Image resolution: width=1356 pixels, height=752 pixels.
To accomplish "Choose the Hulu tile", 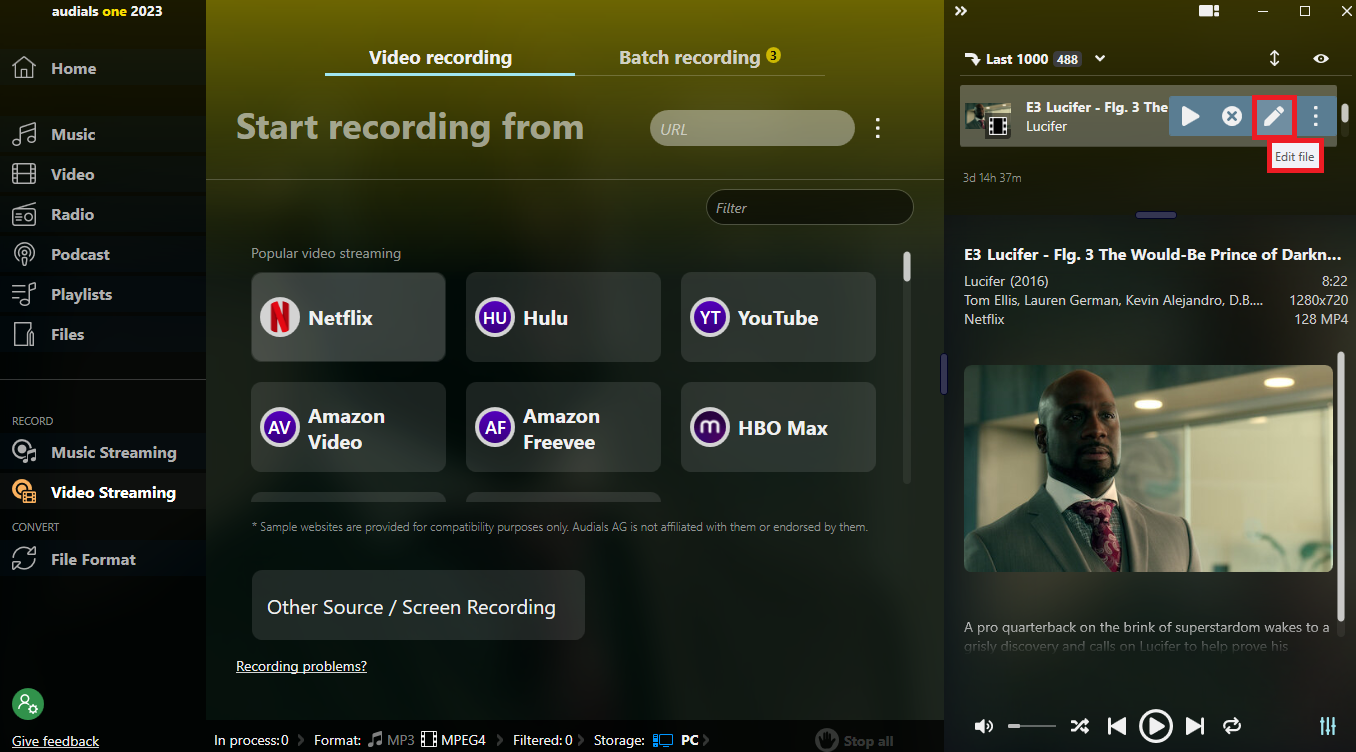I will point(563,317).
